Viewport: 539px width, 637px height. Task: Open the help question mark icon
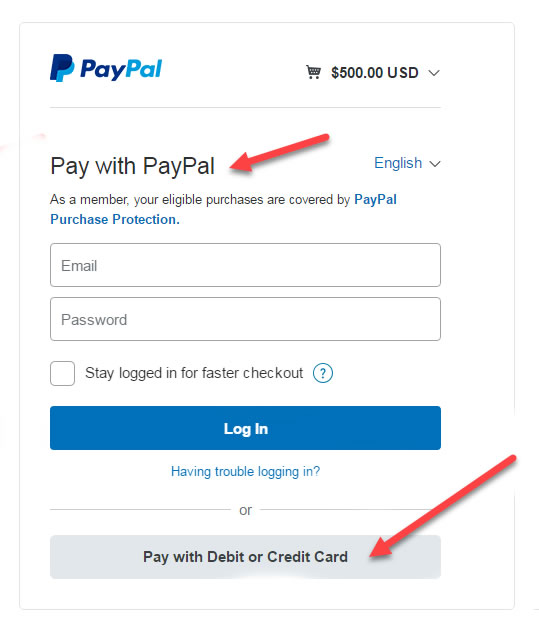pos(323,373)
